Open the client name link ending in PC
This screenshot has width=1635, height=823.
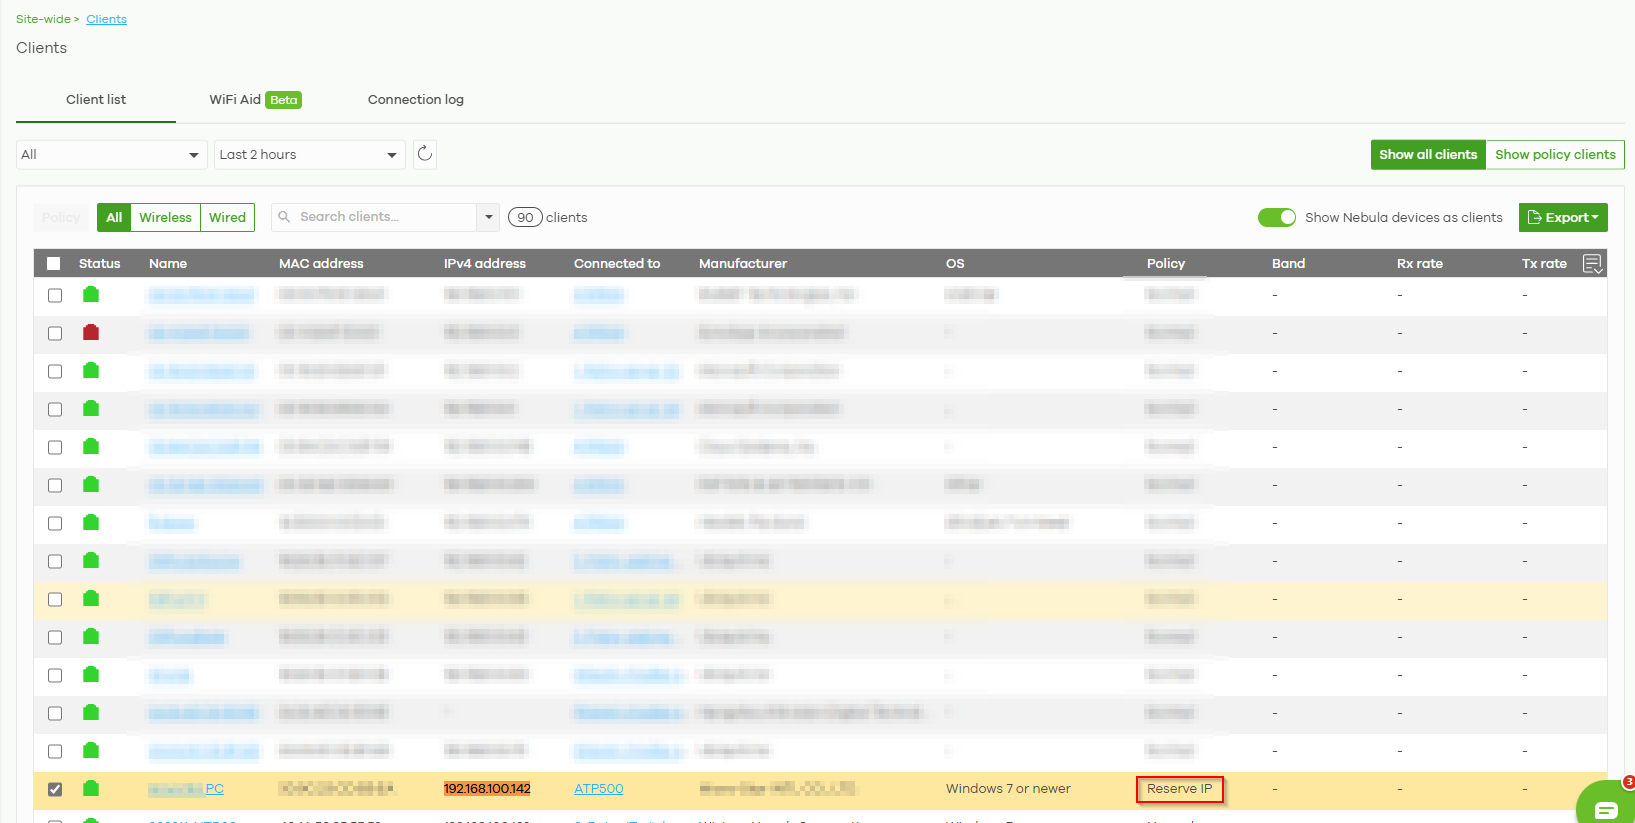click(x=186, y=789)
